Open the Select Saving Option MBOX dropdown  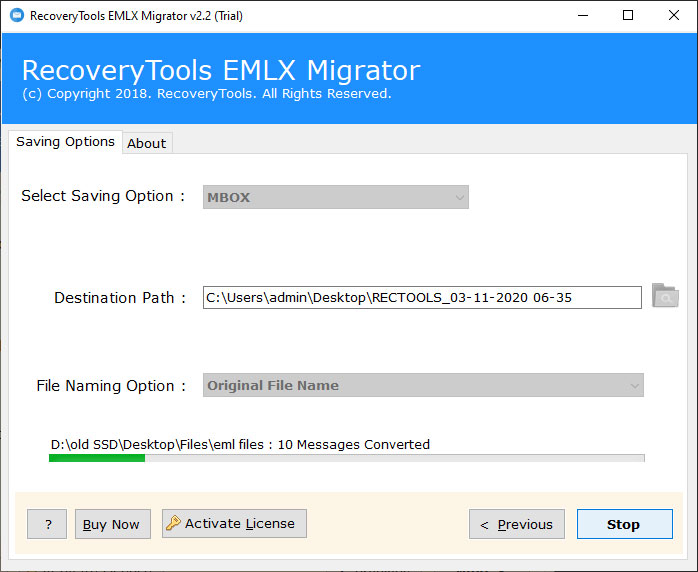click(x=336, y=197)
